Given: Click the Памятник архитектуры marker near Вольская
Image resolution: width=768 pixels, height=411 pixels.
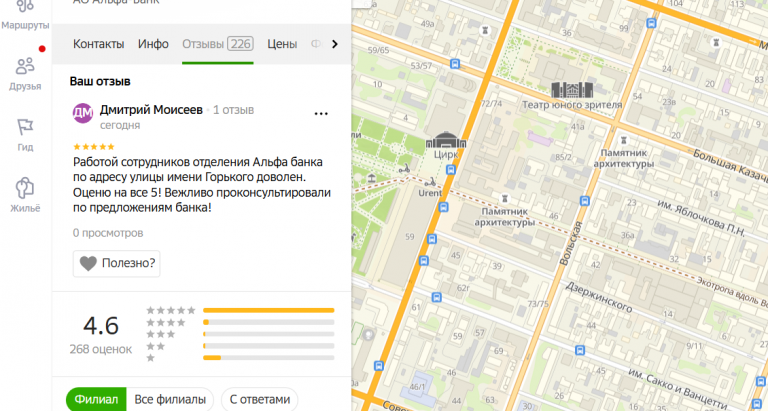Looking at the screenshot, I should (624, 140).
